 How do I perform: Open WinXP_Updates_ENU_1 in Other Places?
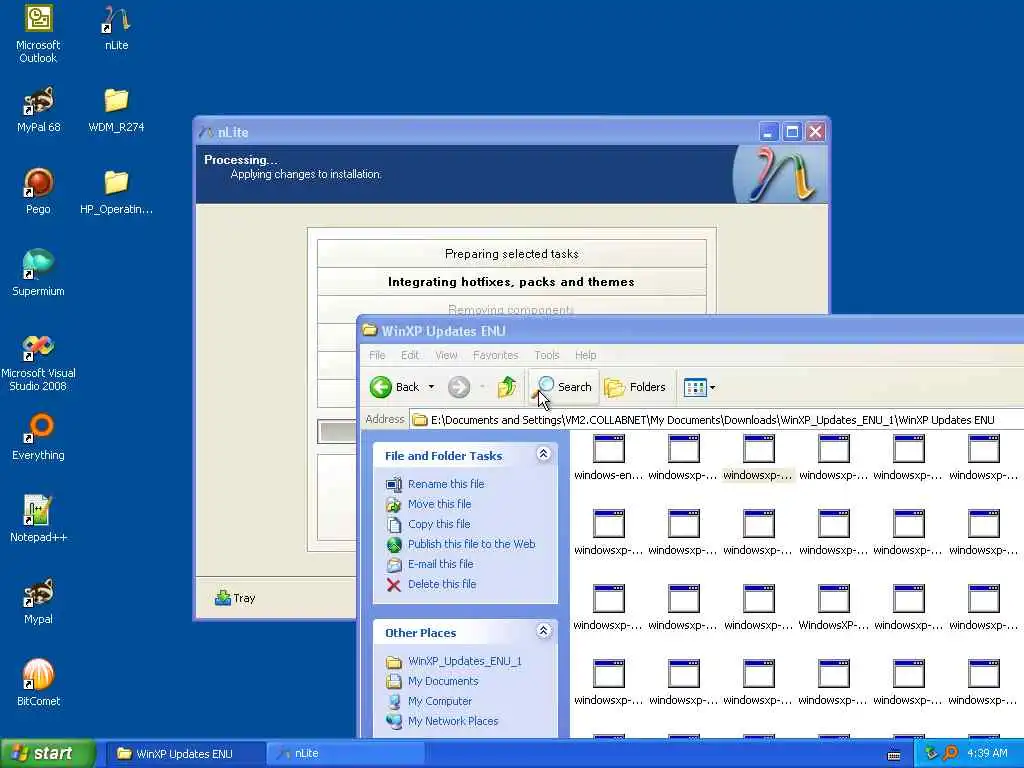pos(465,661)
